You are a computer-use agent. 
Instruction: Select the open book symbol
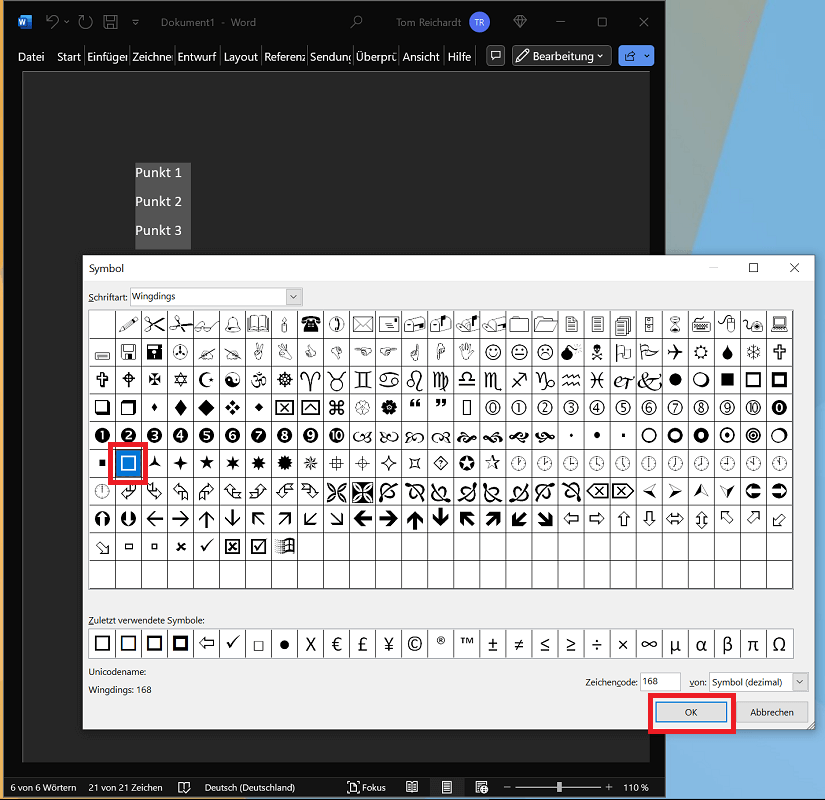coord(258,324)
